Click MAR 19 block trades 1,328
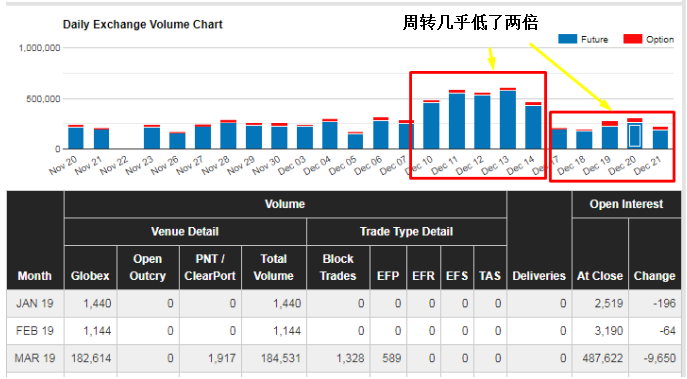This screenshot has height=379, width=687. pyautogui.click(x=350, y=358)
